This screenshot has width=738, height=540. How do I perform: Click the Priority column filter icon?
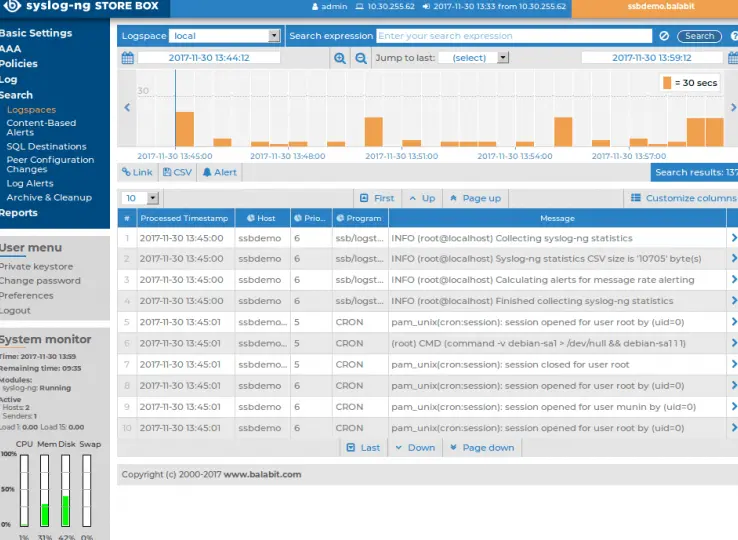pyautogui.click(x=298, y=218)
